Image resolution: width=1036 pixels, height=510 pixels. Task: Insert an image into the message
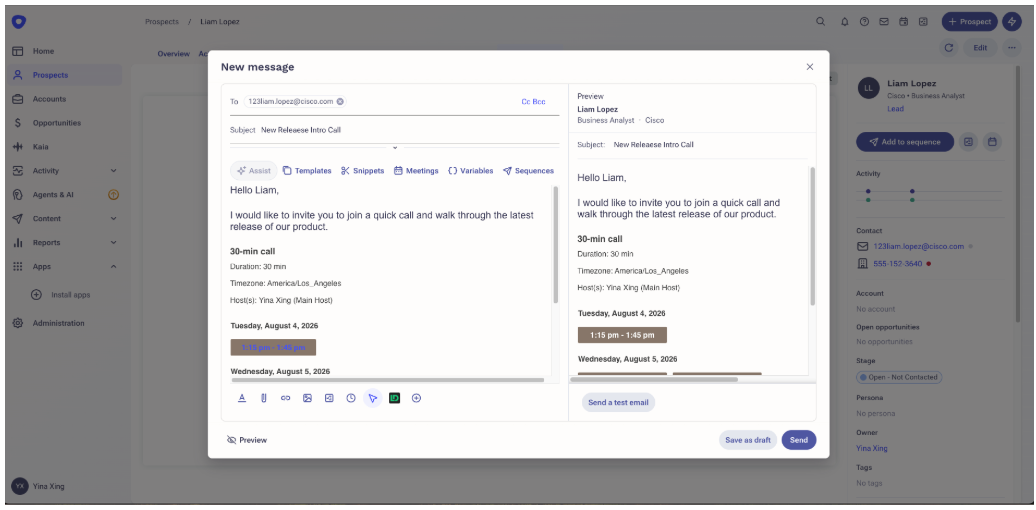point(307,398)
